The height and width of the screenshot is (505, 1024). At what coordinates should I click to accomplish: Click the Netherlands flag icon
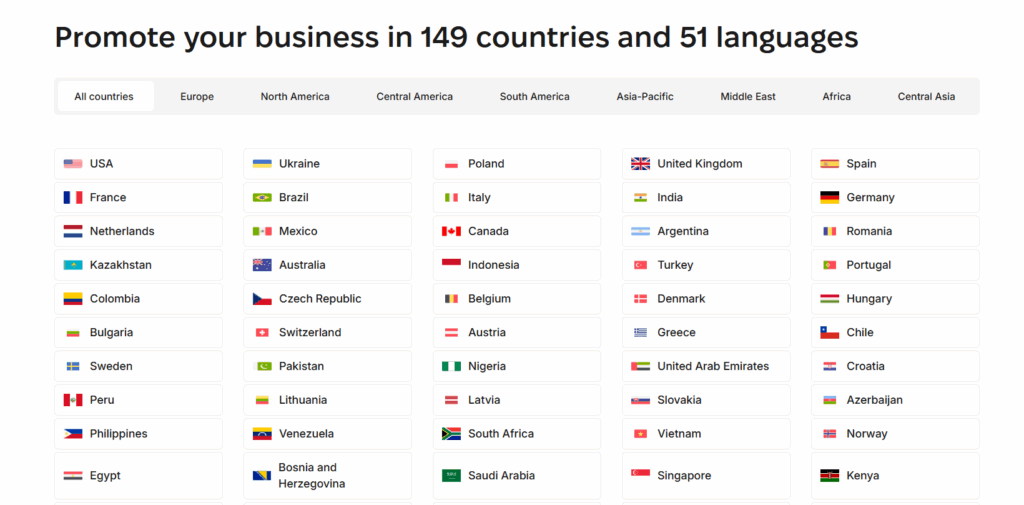coord(72,231)
